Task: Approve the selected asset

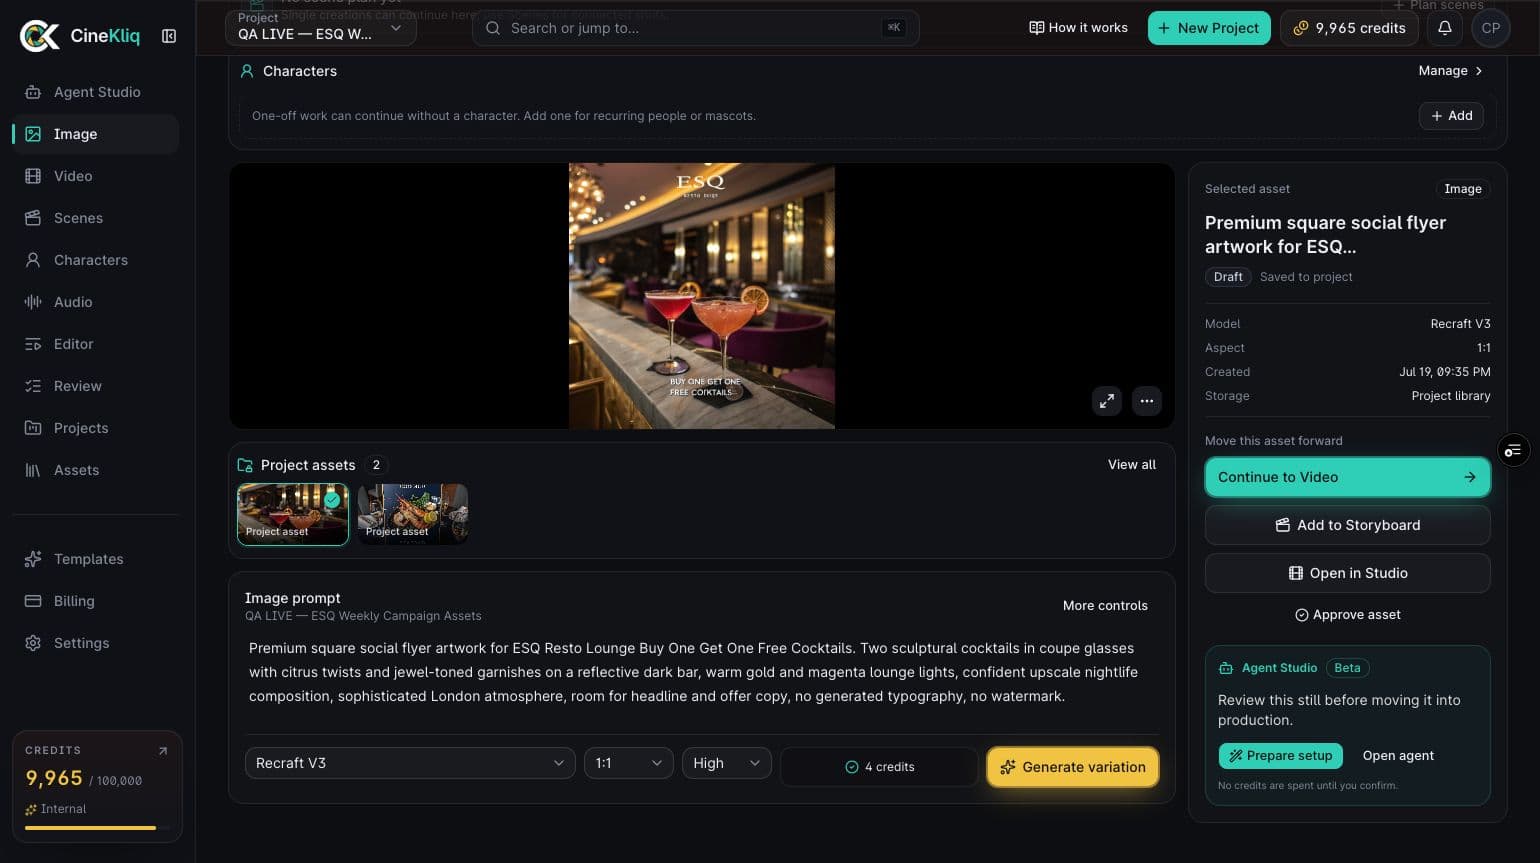Action: pos(1347,615)
